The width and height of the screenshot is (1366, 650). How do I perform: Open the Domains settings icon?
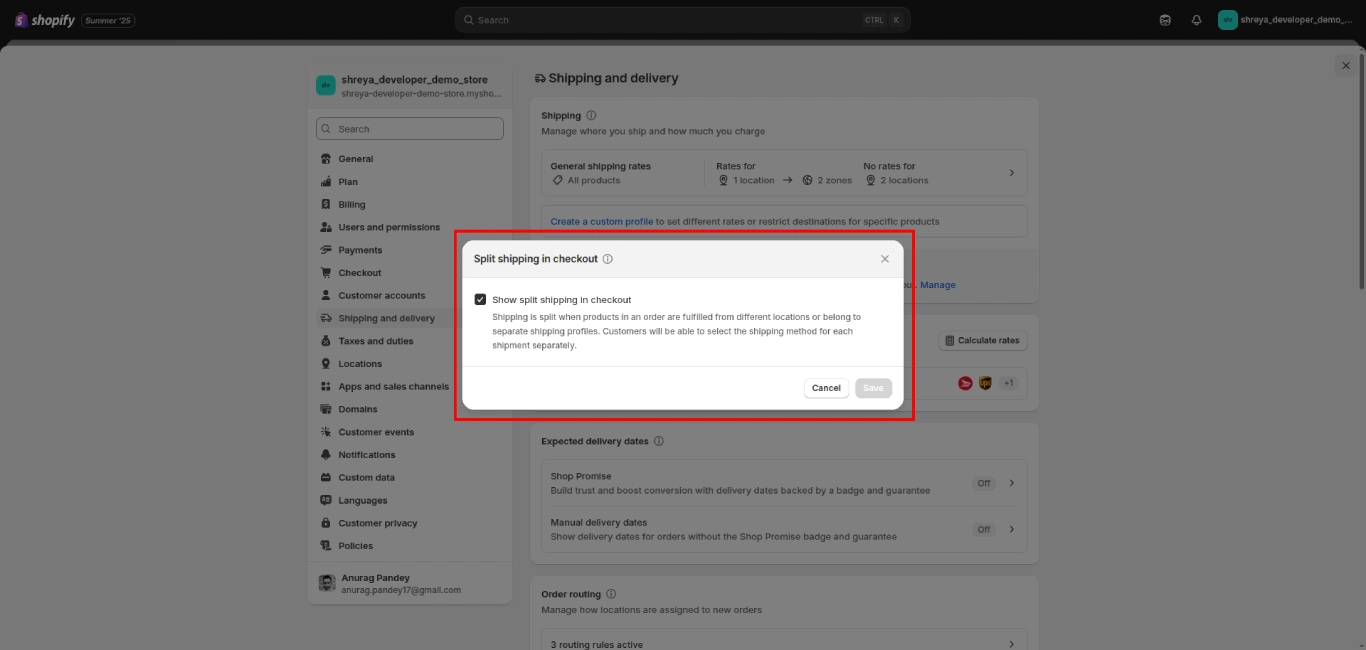pyautogui.click(x=327, y=409)
